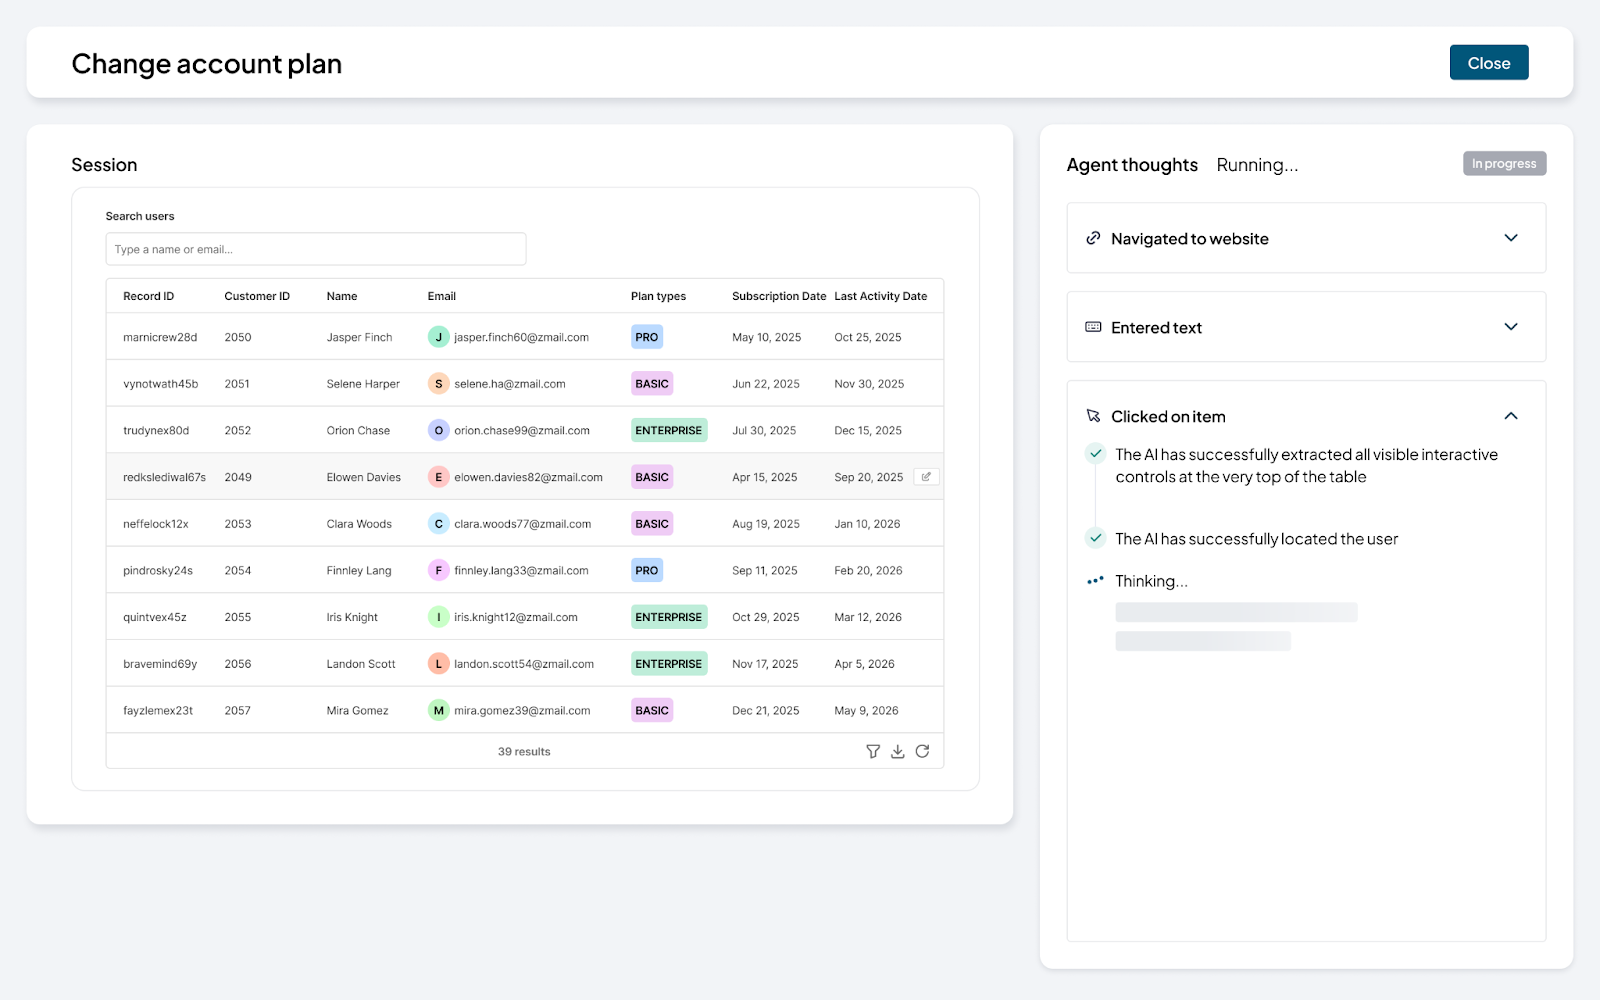Expand the Navigated to website section

point(1510,238)
